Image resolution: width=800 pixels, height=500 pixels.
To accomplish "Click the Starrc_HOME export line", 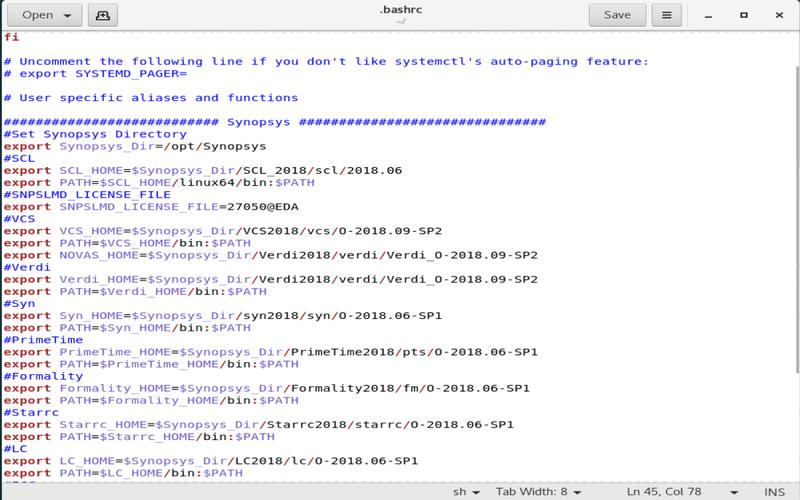I will point(259,425).
